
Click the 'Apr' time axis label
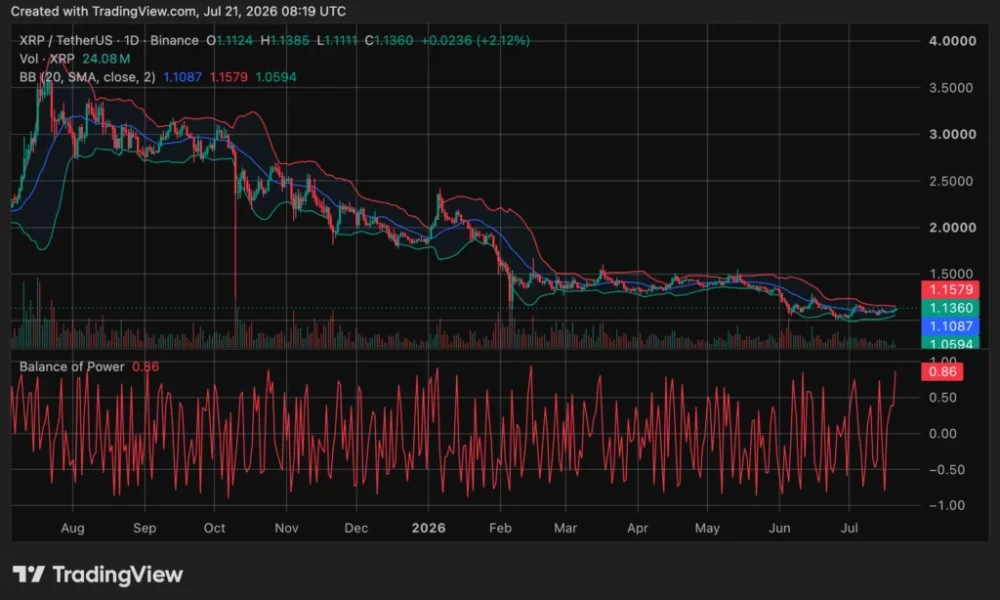pyautogui.click(x=638, y=529)
